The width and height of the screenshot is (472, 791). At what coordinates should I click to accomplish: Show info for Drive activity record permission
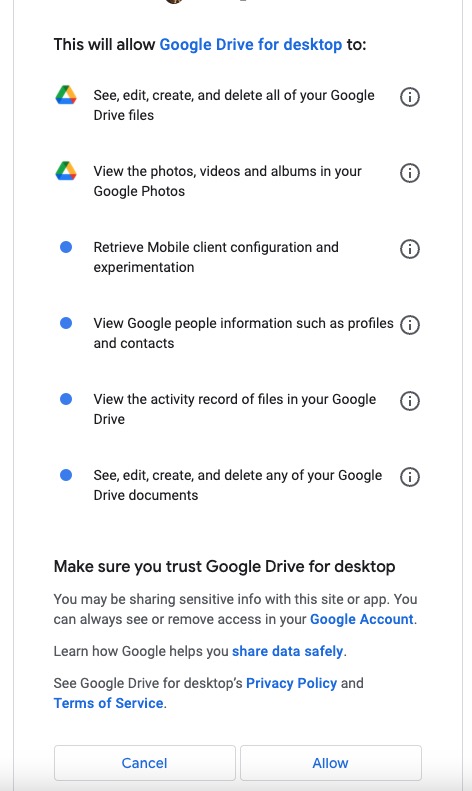pyautogui.click(x=409, y=401)
